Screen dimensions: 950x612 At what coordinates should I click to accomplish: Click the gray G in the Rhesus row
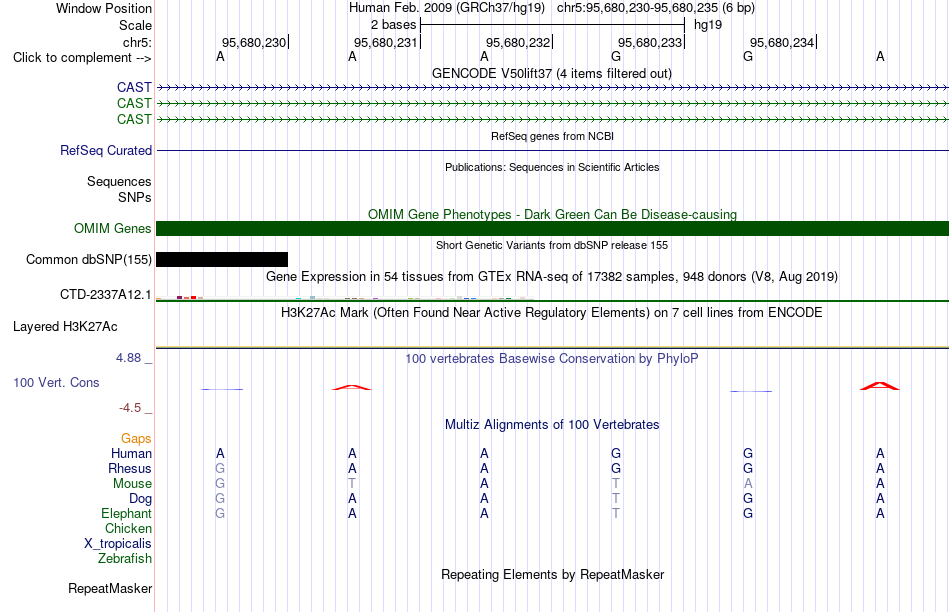pos(220,468)
